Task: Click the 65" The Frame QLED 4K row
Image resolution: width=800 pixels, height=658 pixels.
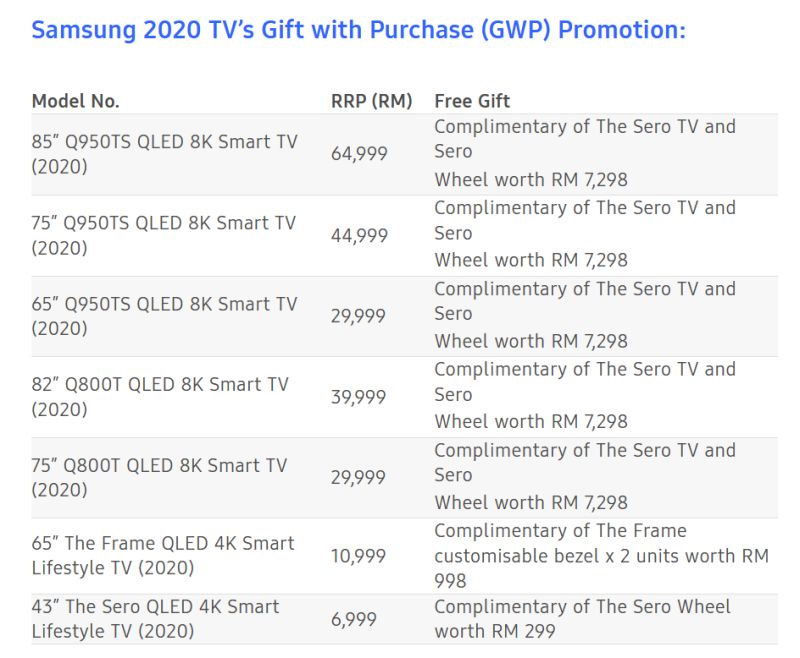Action: click(405, 555)
